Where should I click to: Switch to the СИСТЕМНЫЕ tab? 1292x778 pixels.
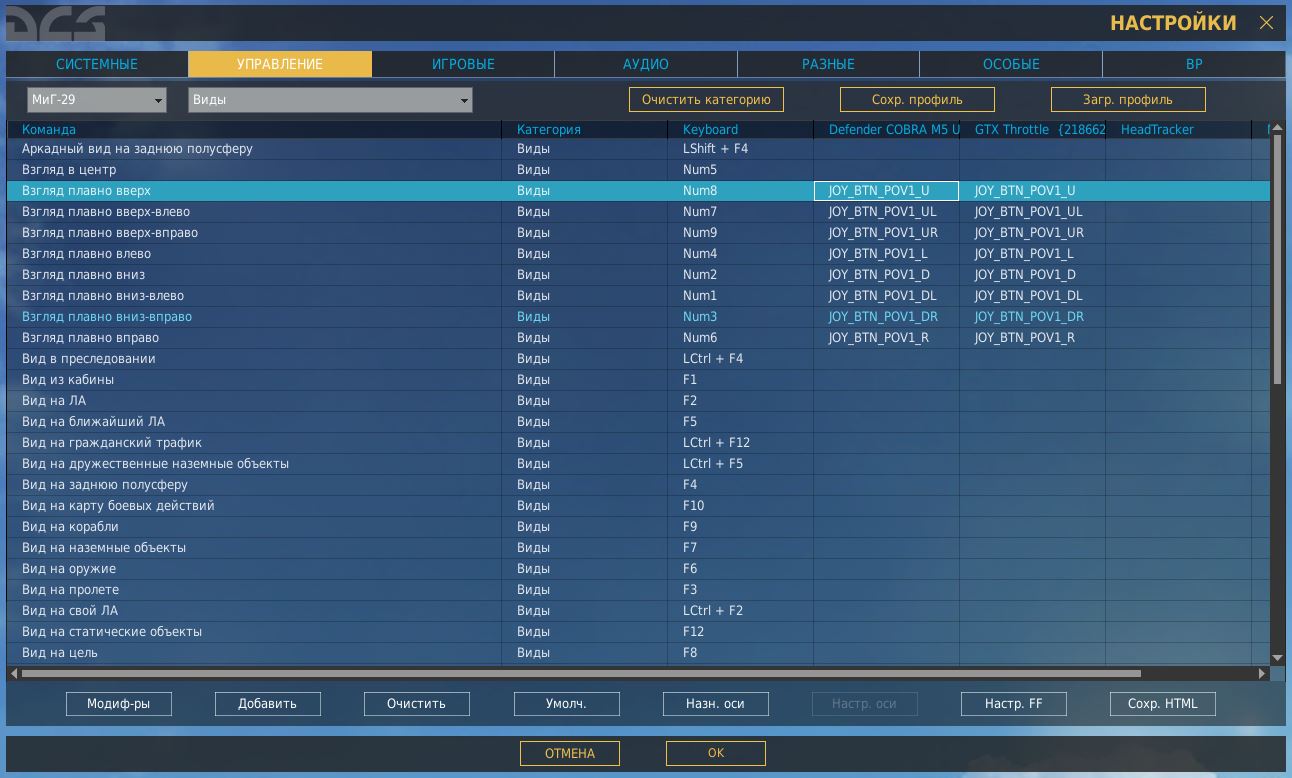pyautogui.click(x=97, y=64)
